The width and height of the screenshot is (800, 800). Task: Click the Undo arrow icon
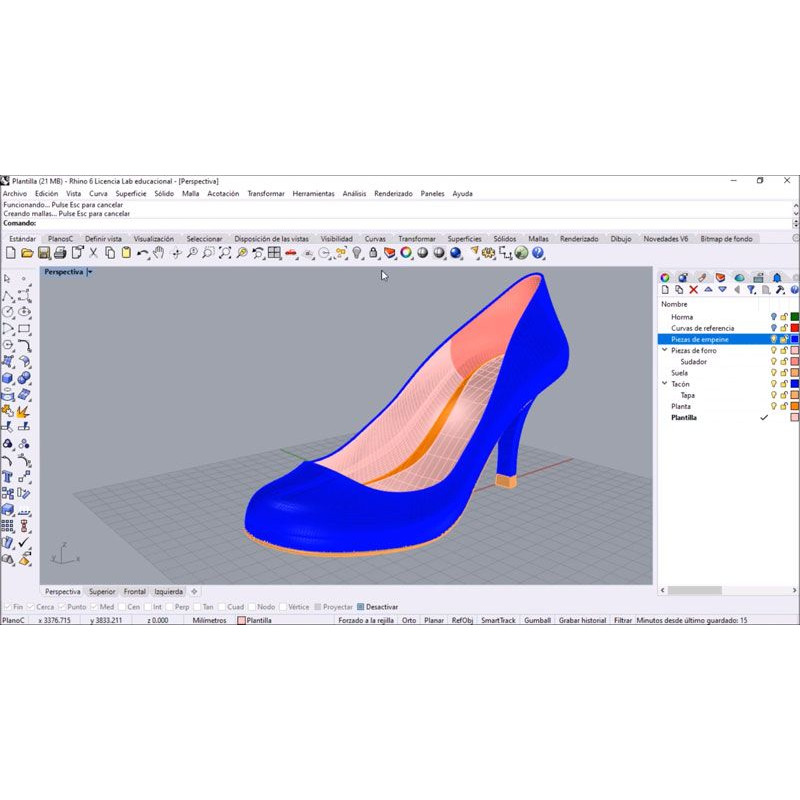coord(143,254)
